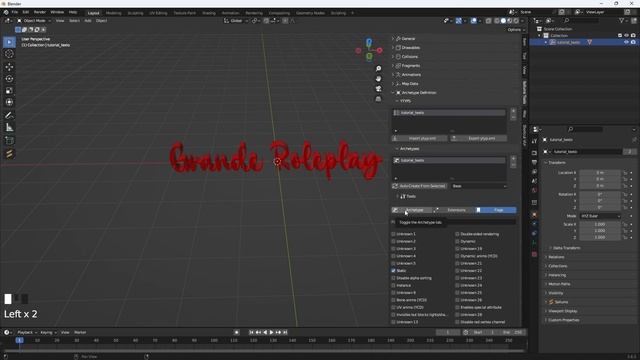Click the Import ytyp.xml button
Viewport: 640px width, 360px height.
[x=420, y=138]
